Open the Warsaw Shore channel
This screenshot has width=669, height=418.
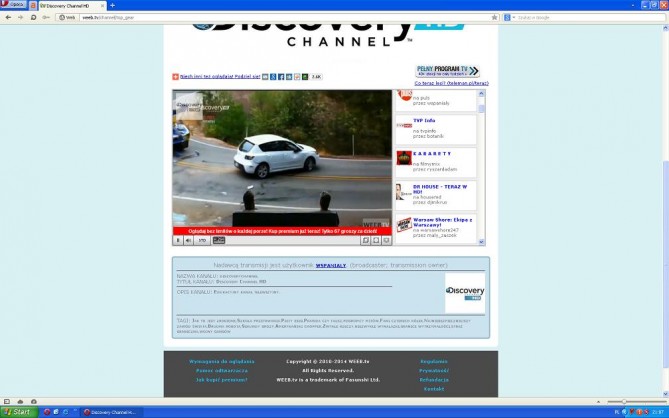442,222
